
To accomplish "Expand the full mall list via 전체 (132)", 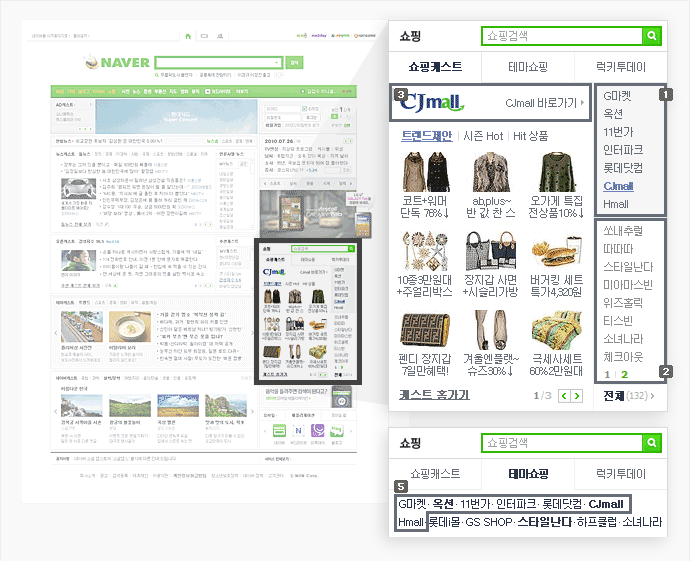I will [x=627, y=396].
